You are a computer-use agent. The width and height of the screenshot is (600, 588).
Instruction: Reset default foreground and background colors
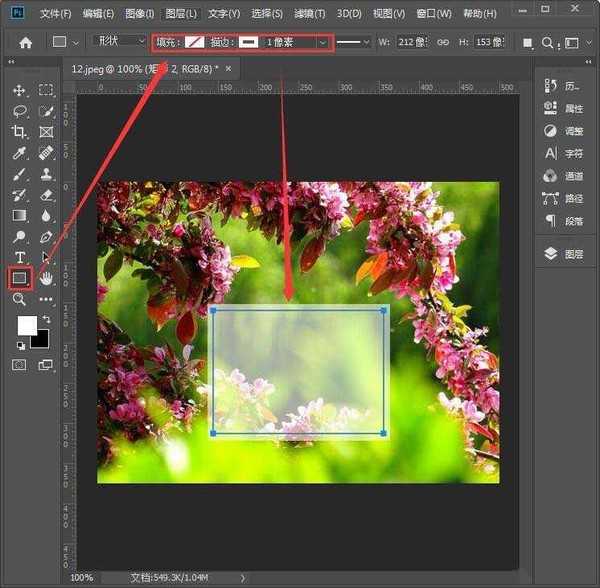pos(21,345)
